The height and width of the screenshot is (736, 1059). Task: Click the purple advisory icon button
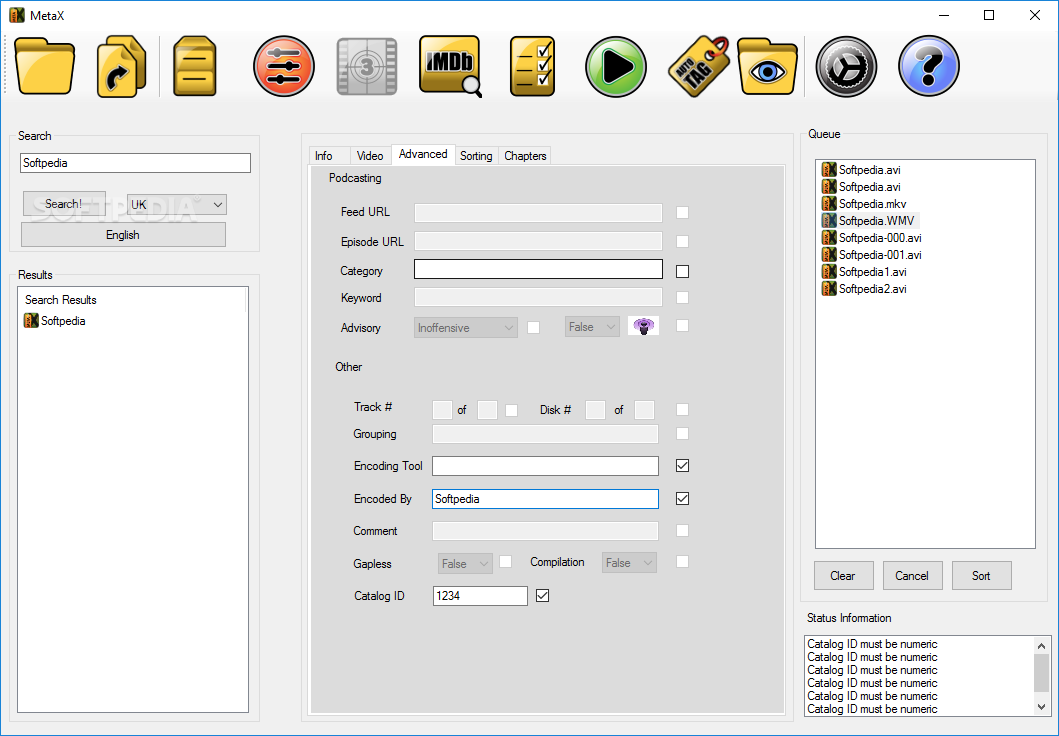(643, 326)
